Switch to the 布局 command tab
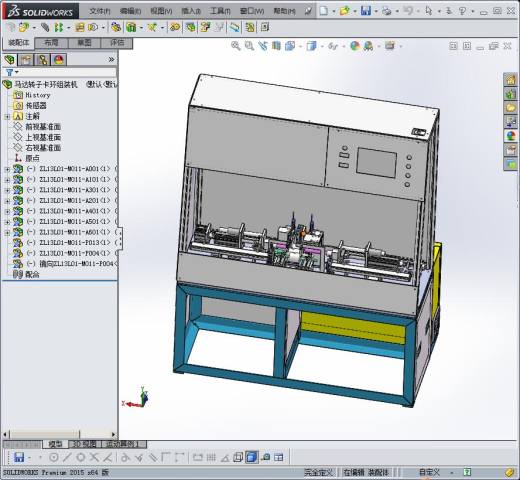This screenshot has width=520, height=480. [x=51, y=43]
